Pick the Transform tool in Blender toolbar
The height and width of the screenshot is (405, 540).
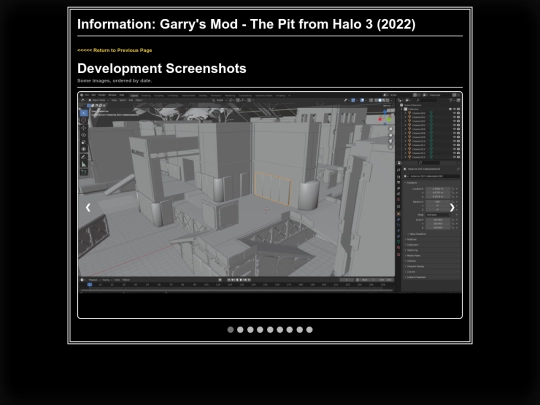coord(84,149)
